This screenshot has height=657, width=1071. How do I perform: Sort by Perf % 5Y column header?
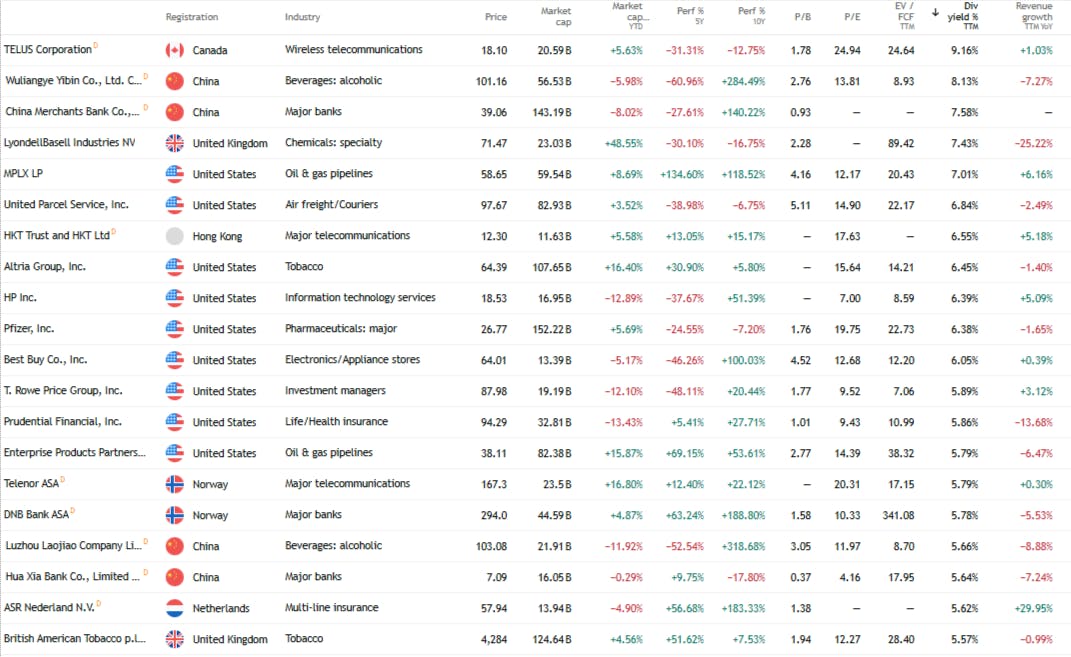coord(691,16)
